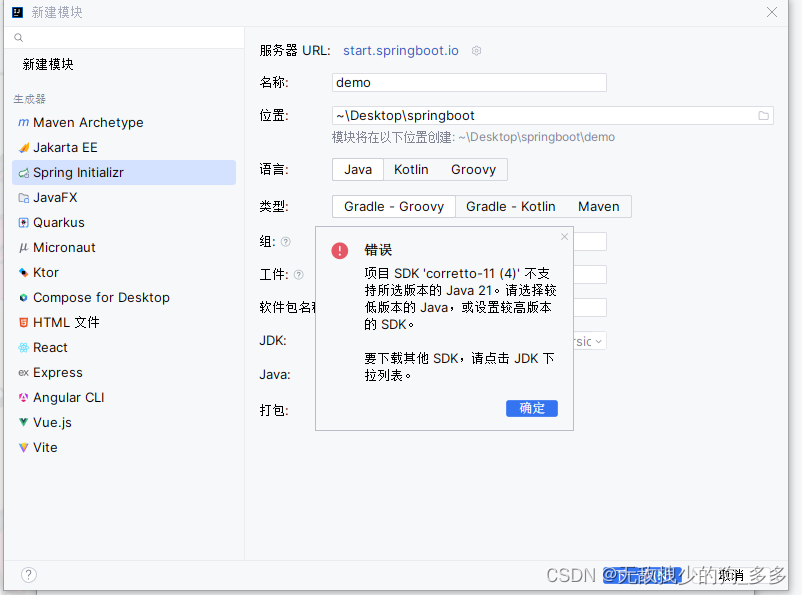The width and height of the screenshot is (802, 595).
Task: Browse location with folder icon
Action: pos(764,116)
